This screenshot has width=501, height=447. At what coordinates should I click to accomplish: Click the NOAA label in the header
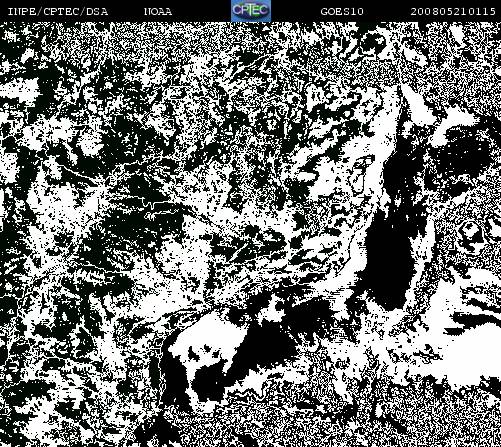pos(158,12)
